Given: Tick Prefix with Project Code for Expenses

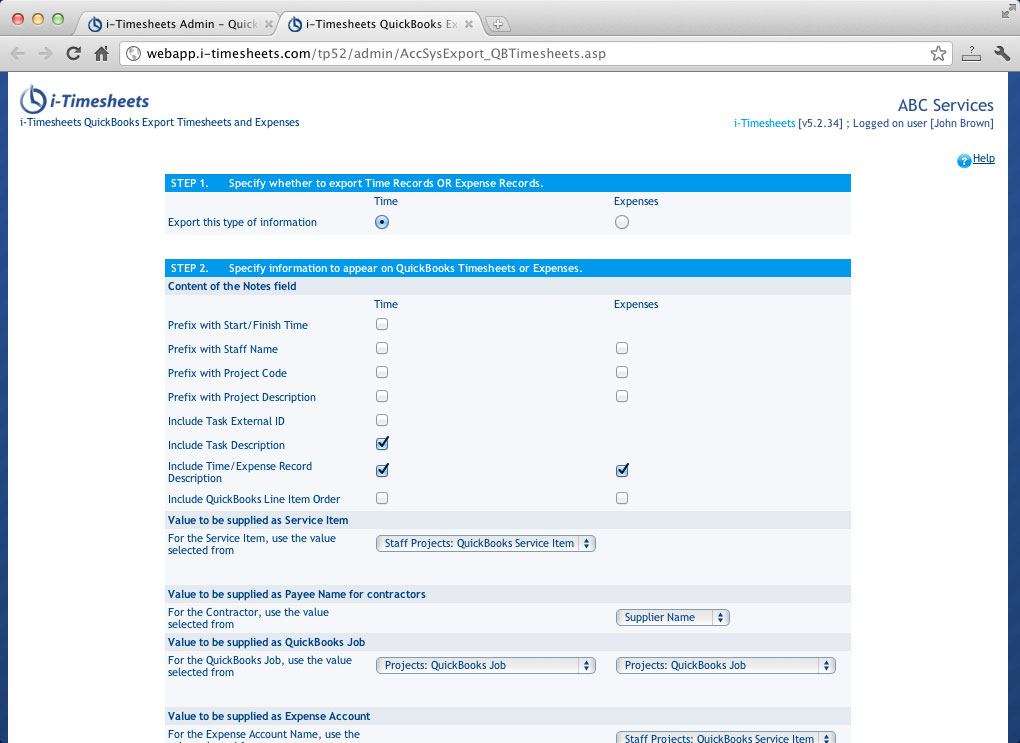Looking at the screenshot, I should (x=622, y=372).
